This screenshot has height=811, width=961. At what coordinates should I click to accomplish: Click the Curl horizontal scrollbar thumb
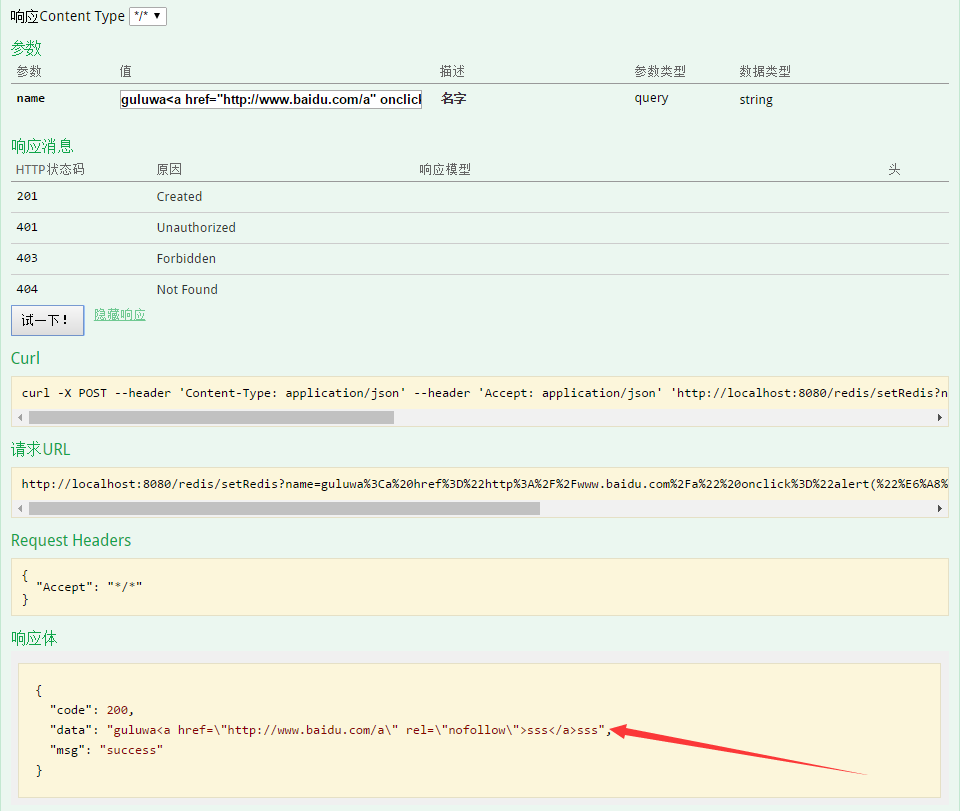(211, 417)
